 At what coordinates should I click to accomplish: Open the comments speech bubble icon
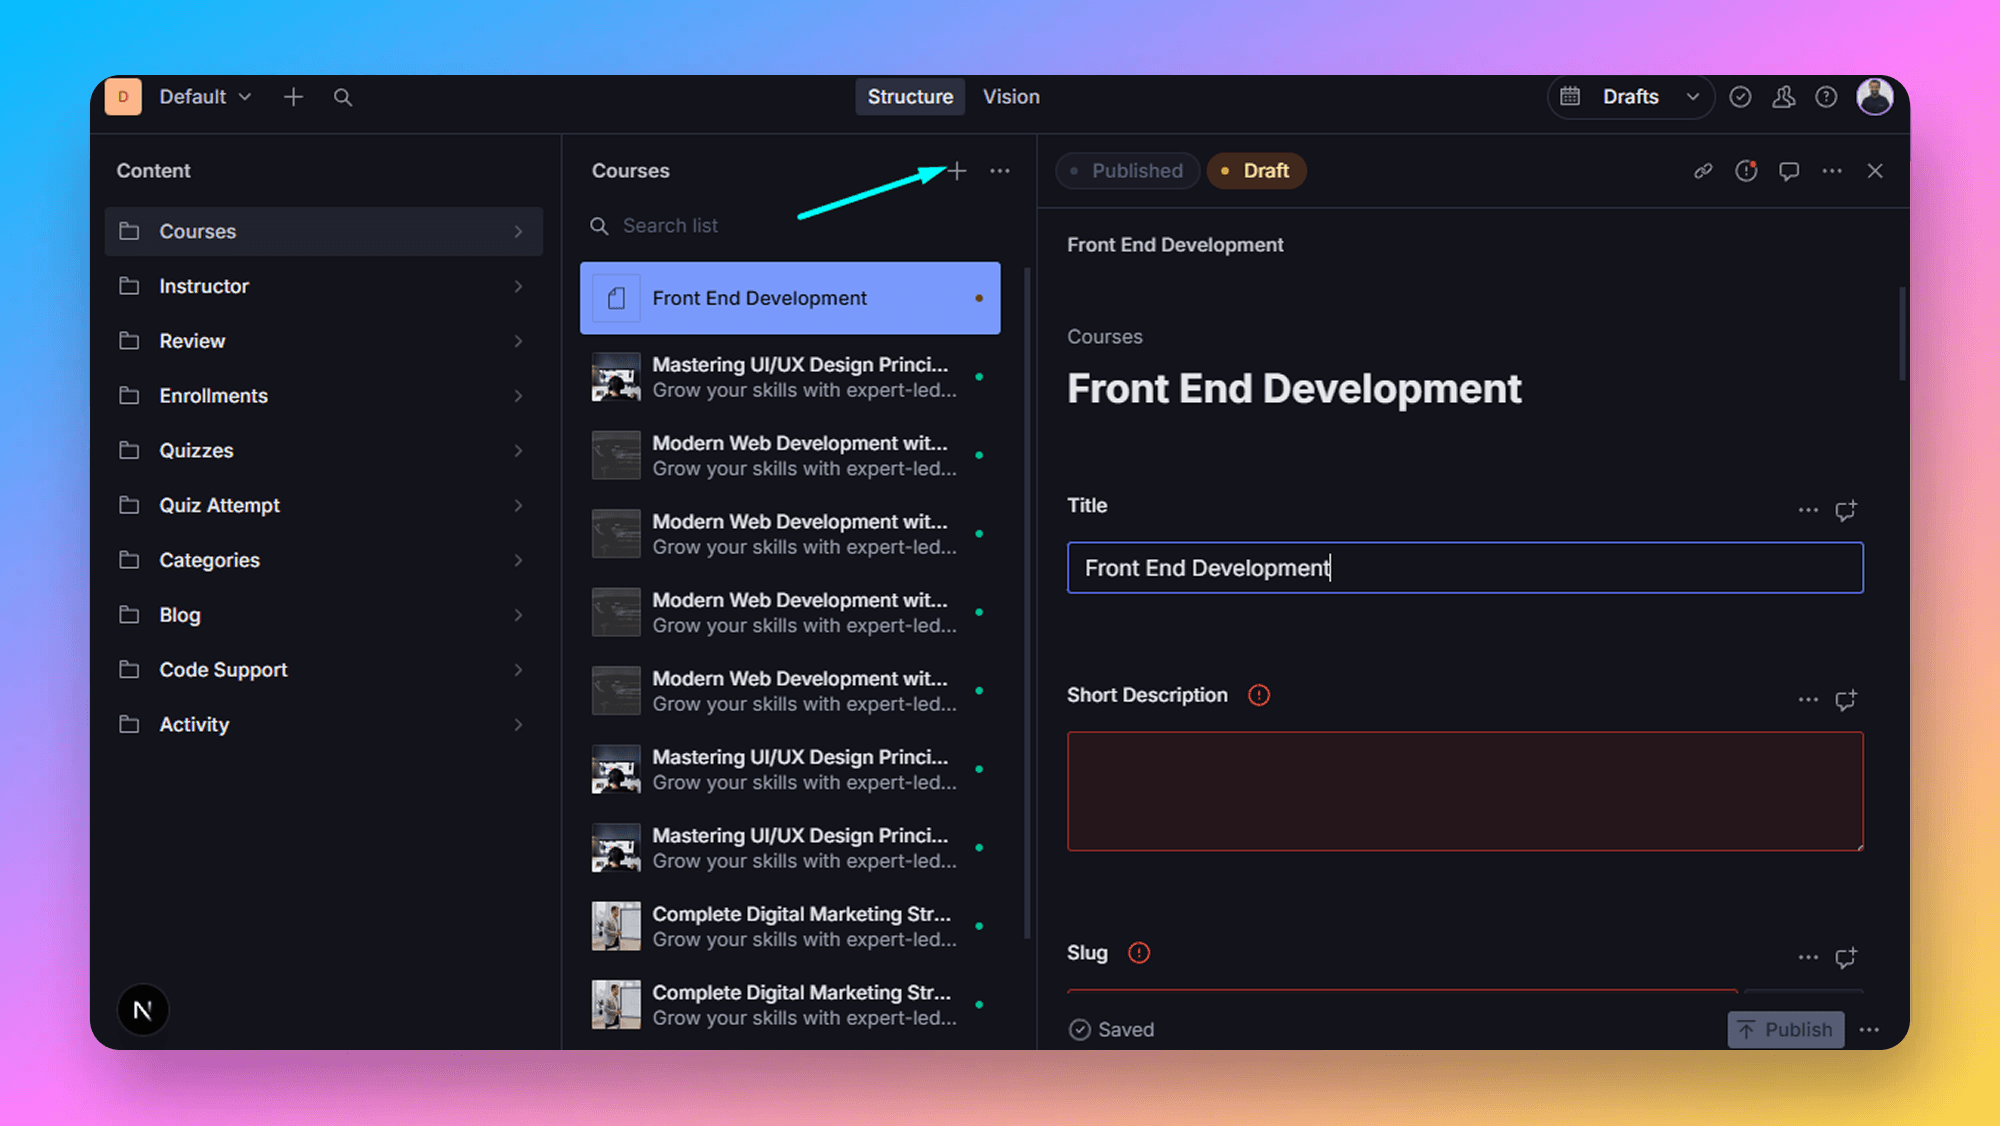click(x=1789, y=171)
